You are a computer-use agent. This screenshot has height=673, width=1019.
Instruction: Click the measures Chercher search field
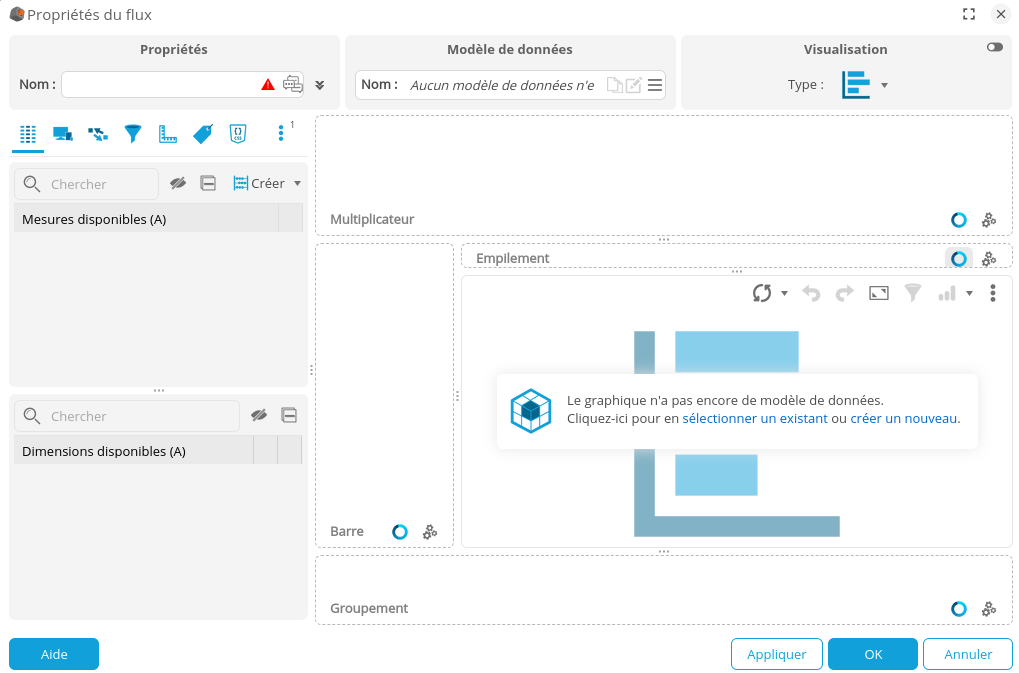[98, 184]
